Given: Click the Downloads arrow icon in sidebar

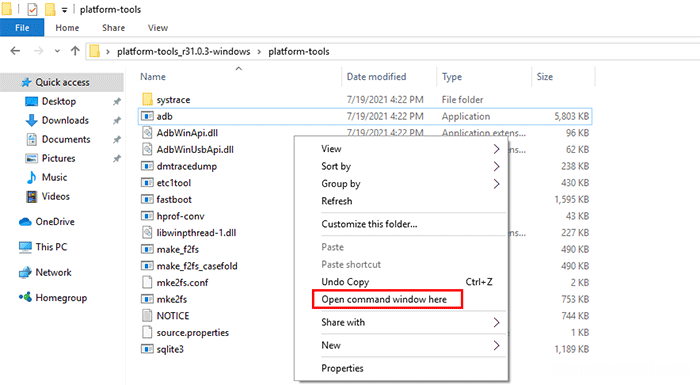Looking at the screenshot, I should tap(32, 120).
